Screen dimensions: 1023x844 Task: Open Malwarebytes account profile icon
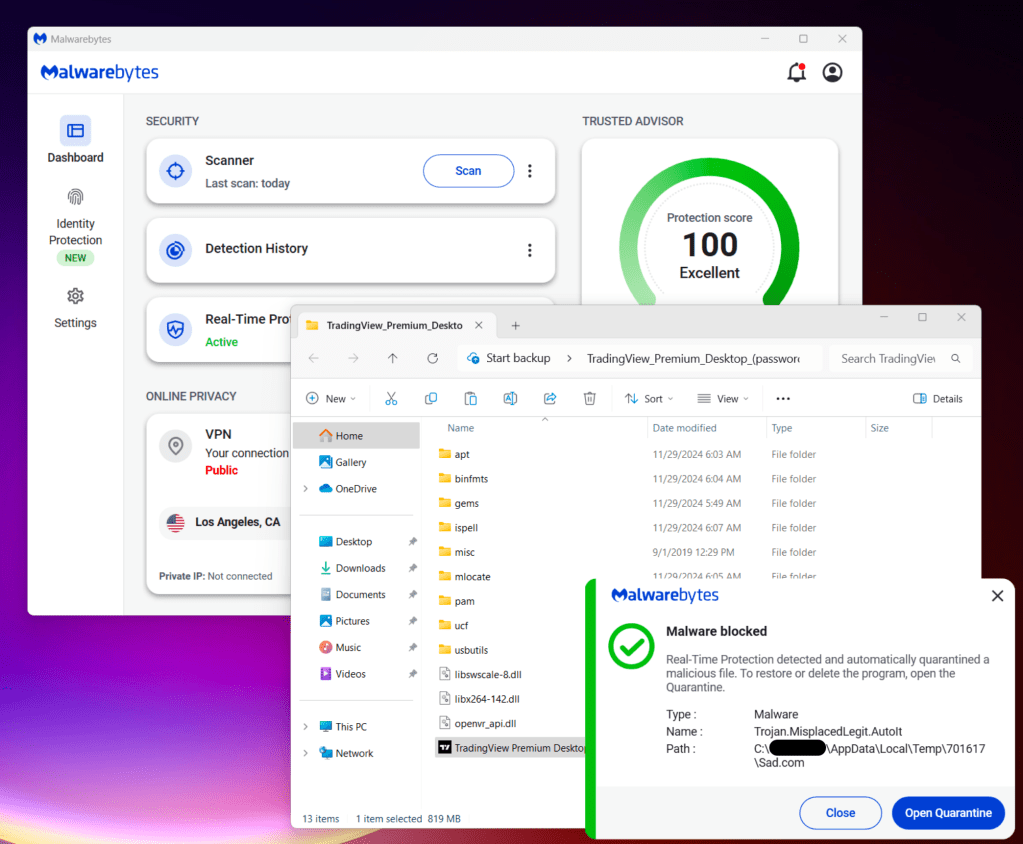(832, 72)
